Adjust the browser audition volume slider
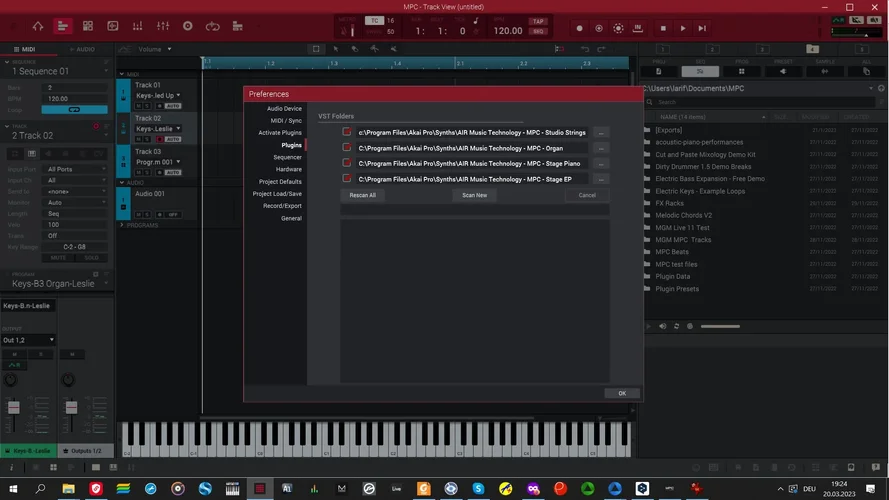Screen dimensions: 889x500 tap(720, 327)
